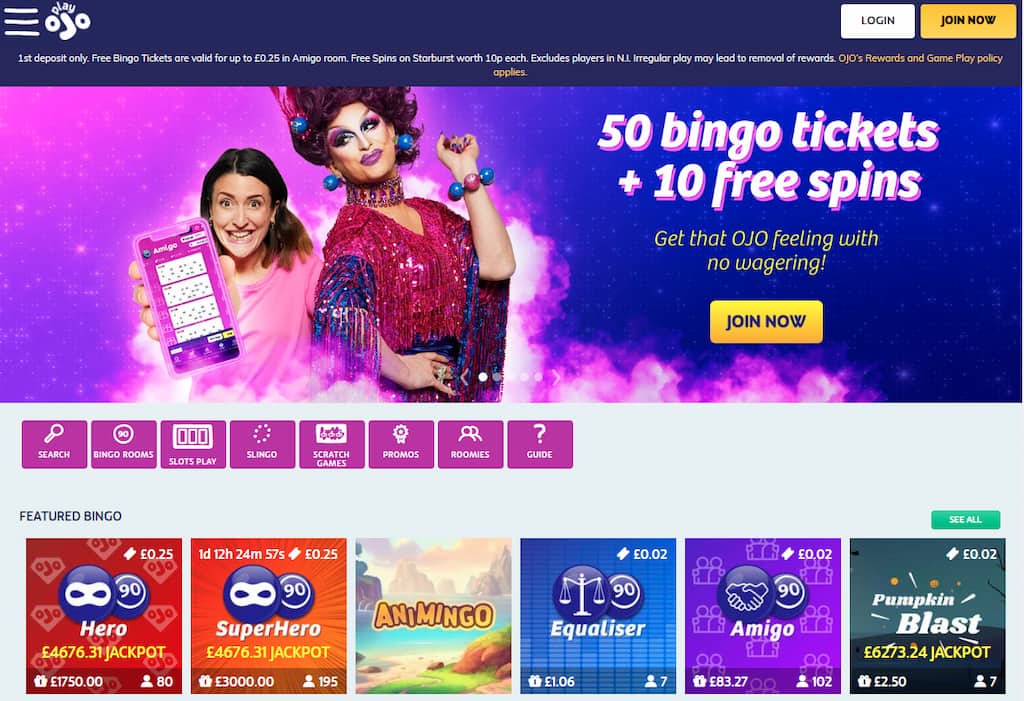The height and width of the screenshot is (701, 1024).
Task: Select the Slots Play tile
Action: 193,444
